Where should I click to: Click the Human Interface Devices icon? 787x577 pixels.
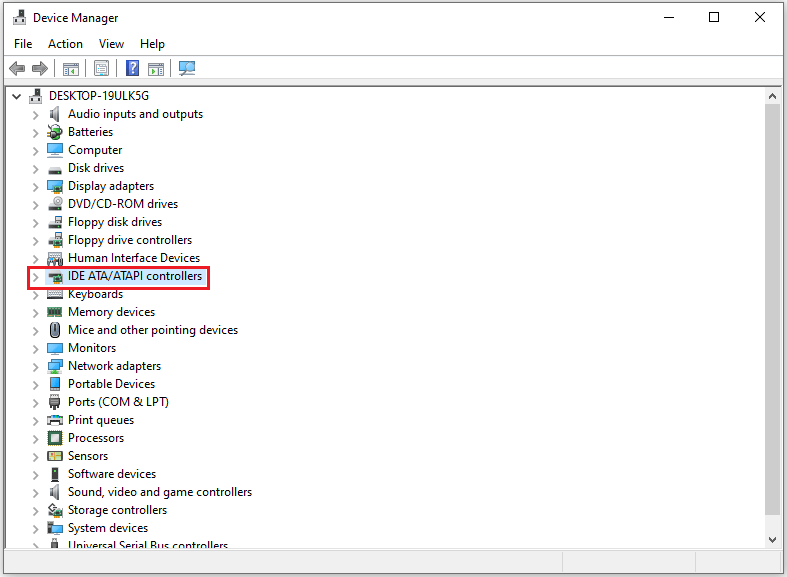55,258
